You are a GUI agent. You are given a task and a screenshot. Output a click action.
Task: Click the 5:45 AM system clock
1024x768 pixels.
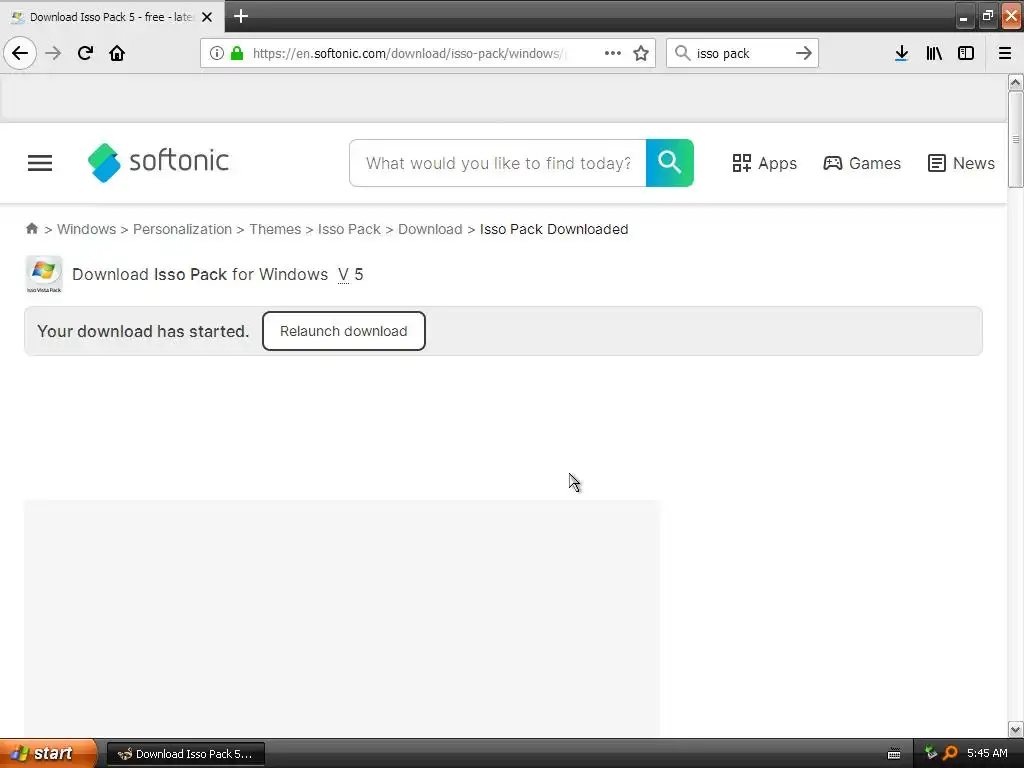(x=987, y=754)
